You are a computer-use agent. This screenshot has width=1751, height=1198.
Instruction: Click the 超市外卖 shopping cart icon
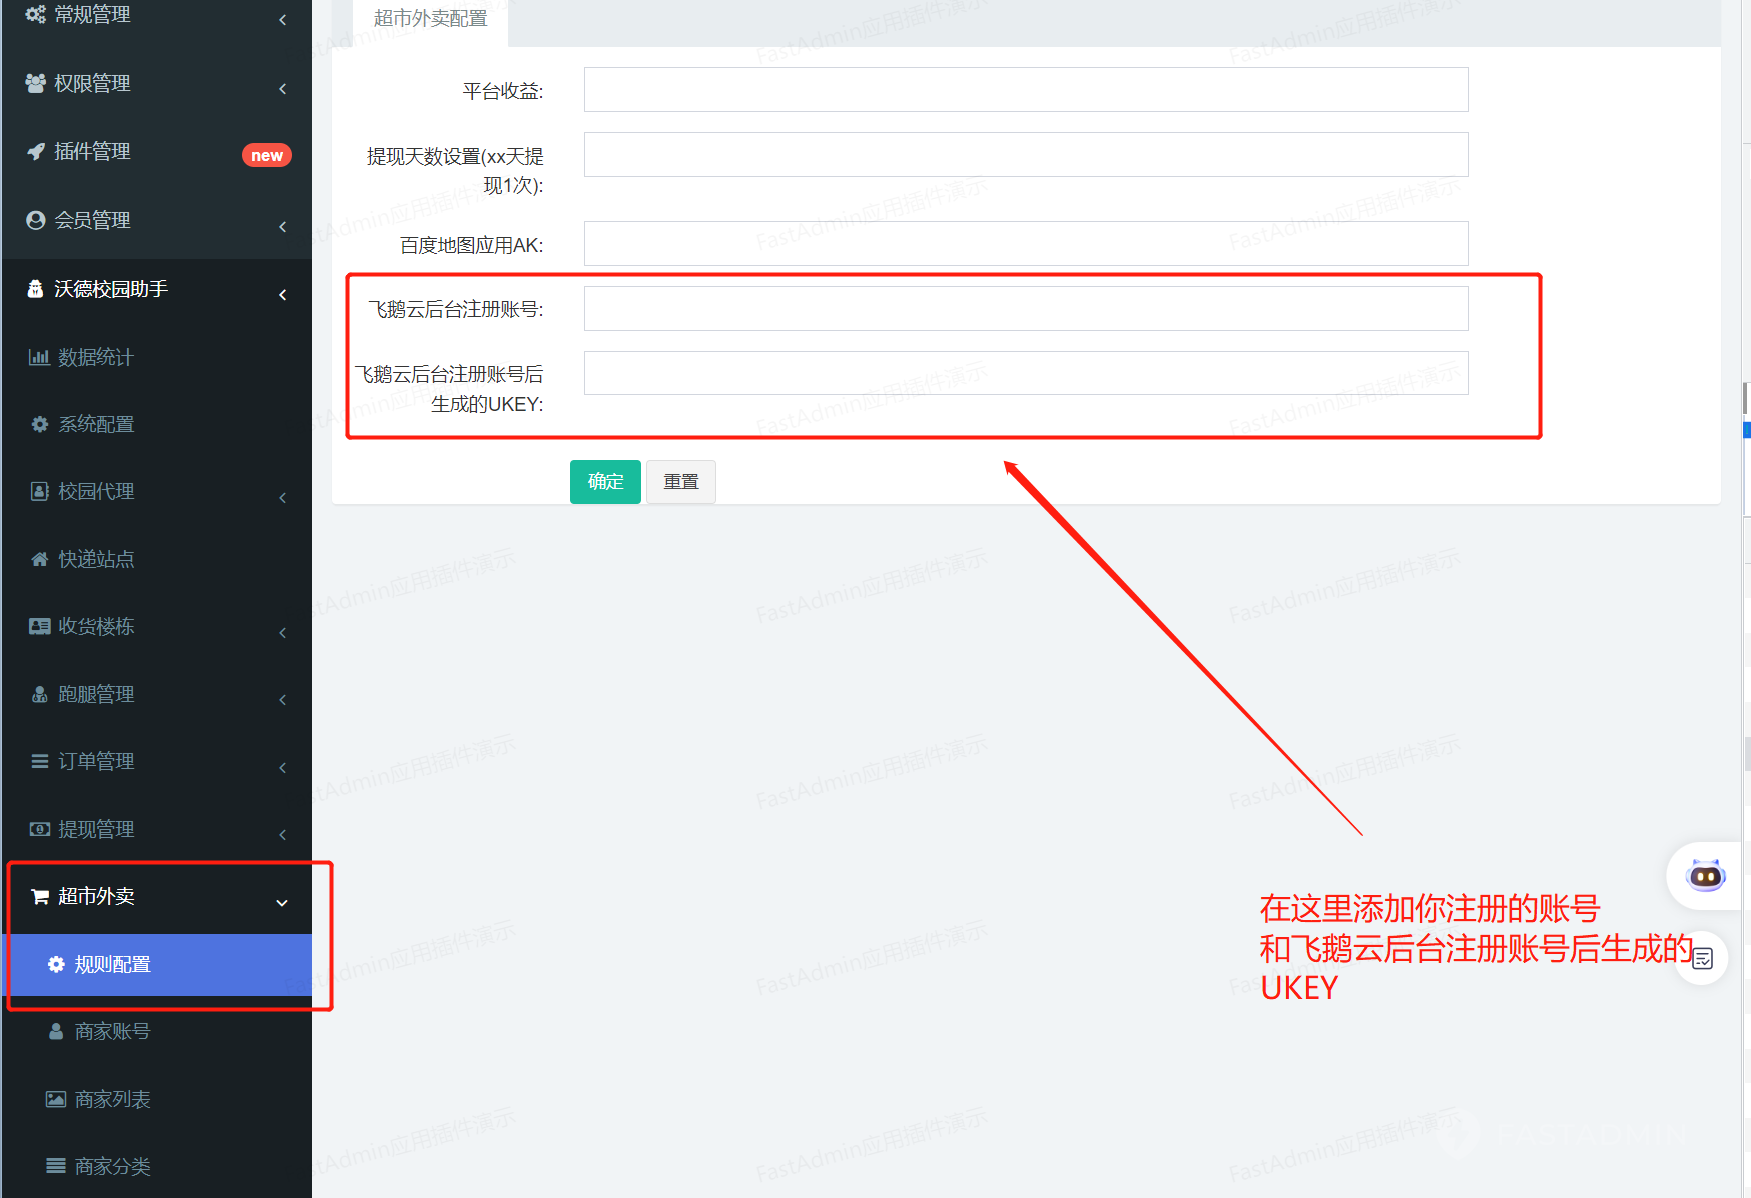(x=40, y=896)
